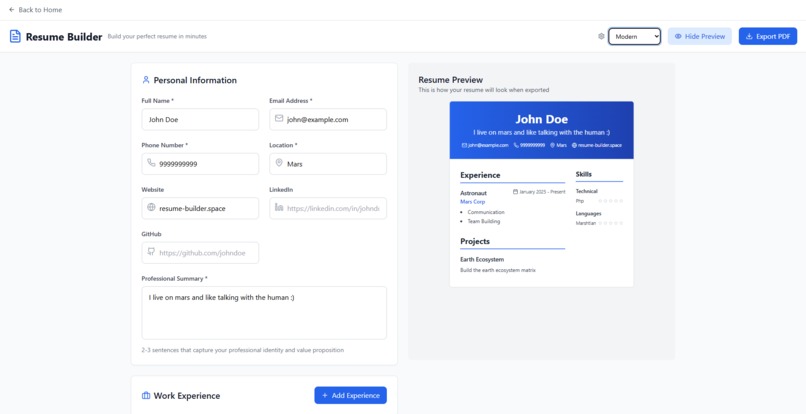
Task: Click the Projects heading in preview
Action: click(475, 241)
